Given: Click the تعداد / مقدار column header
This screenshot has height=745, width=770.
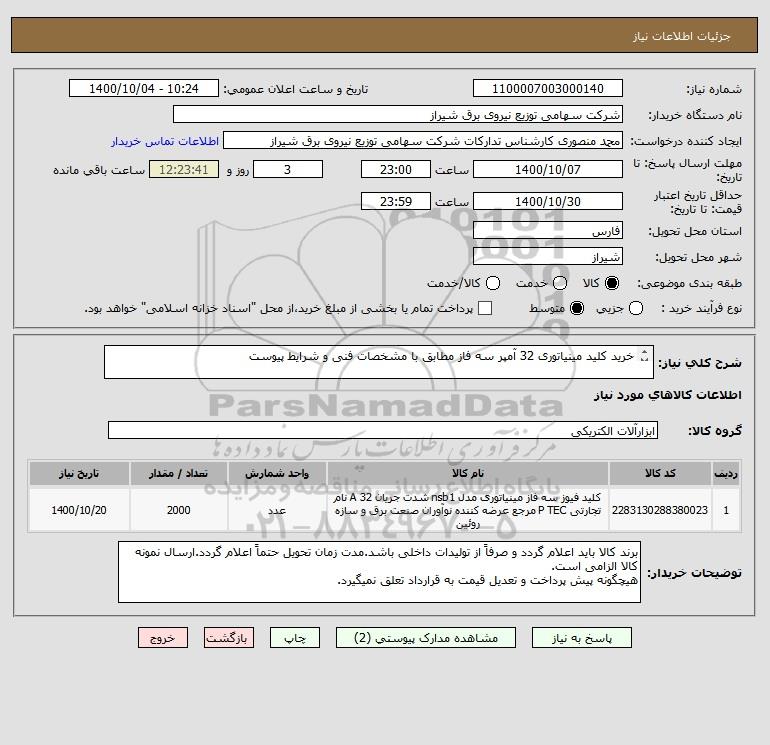Looking at the screenshot, I should pyautogui.click(x=178, y=473).
